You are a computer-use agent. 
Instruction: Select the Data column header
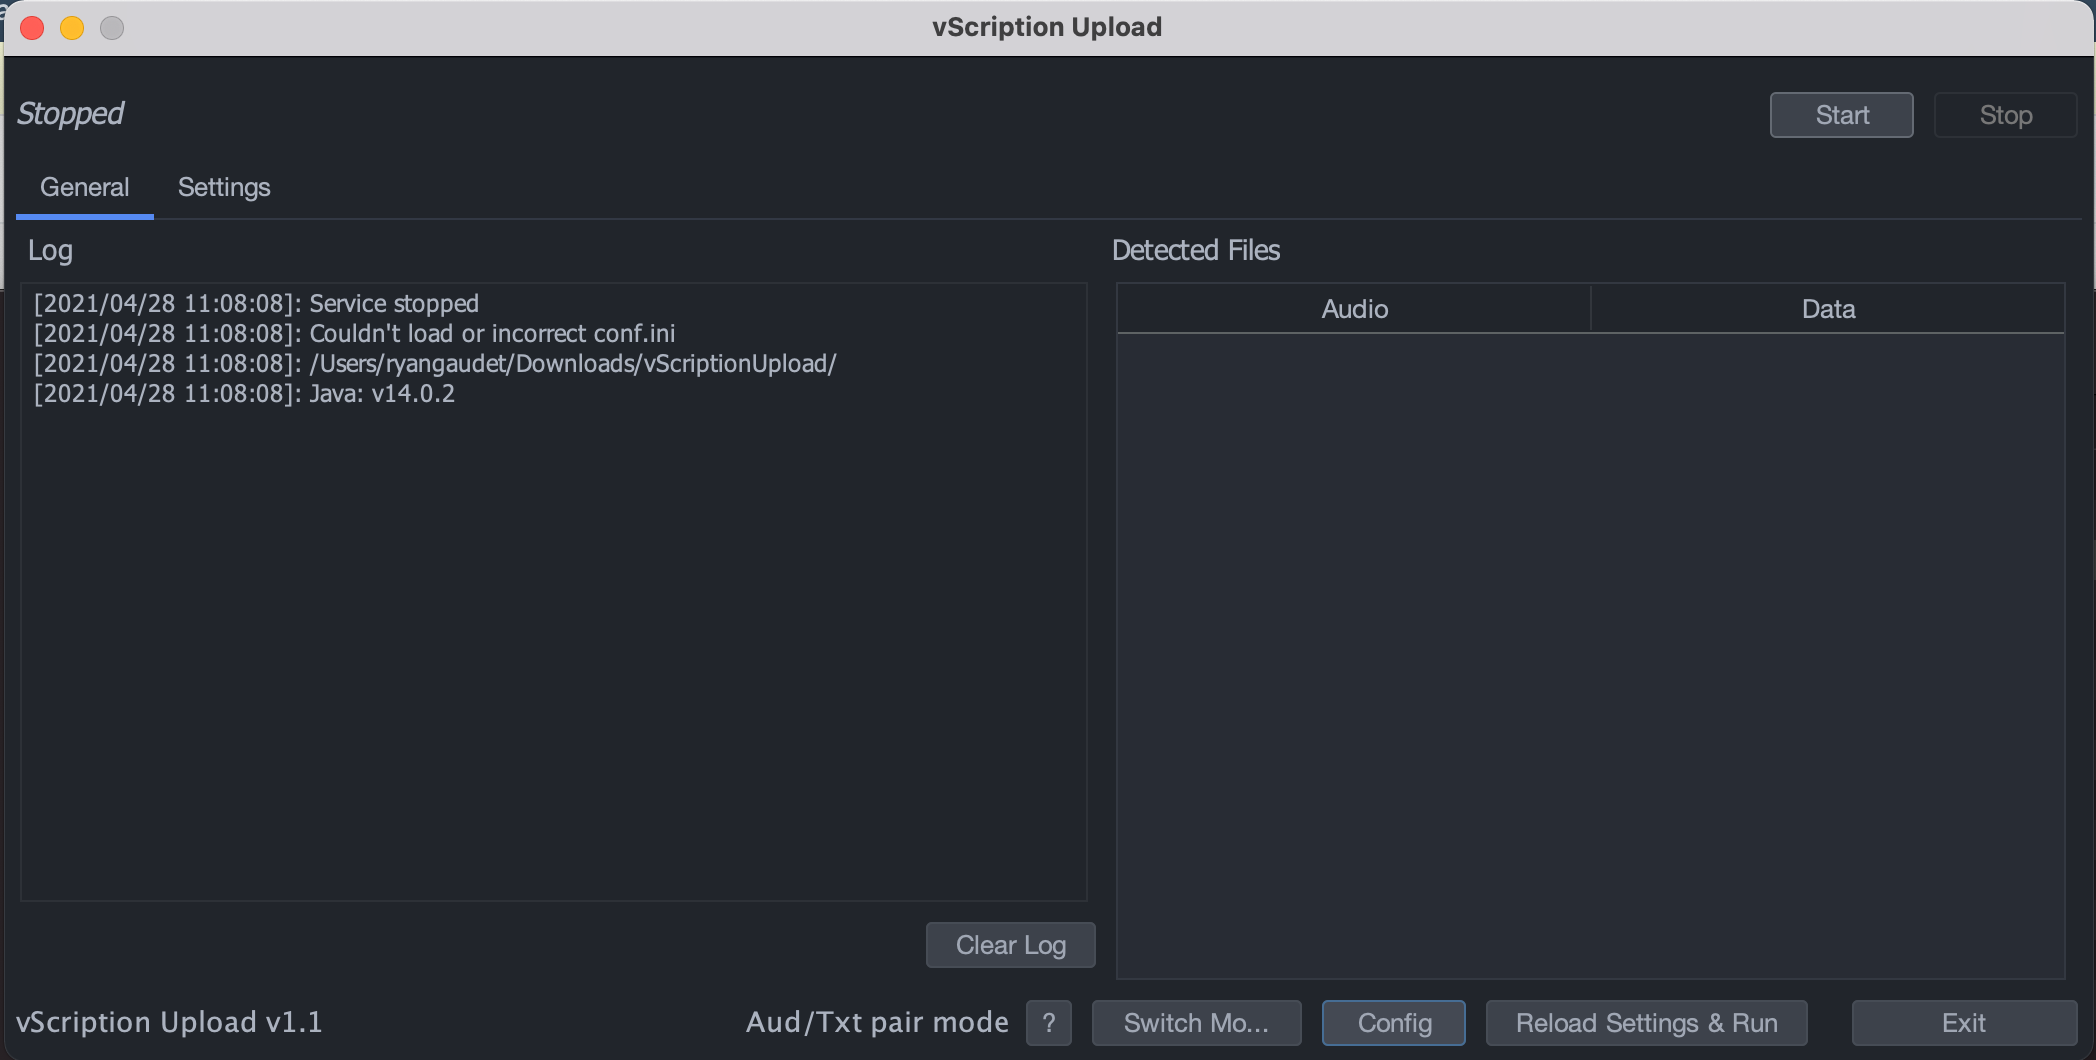click(x=1828, y=309)
